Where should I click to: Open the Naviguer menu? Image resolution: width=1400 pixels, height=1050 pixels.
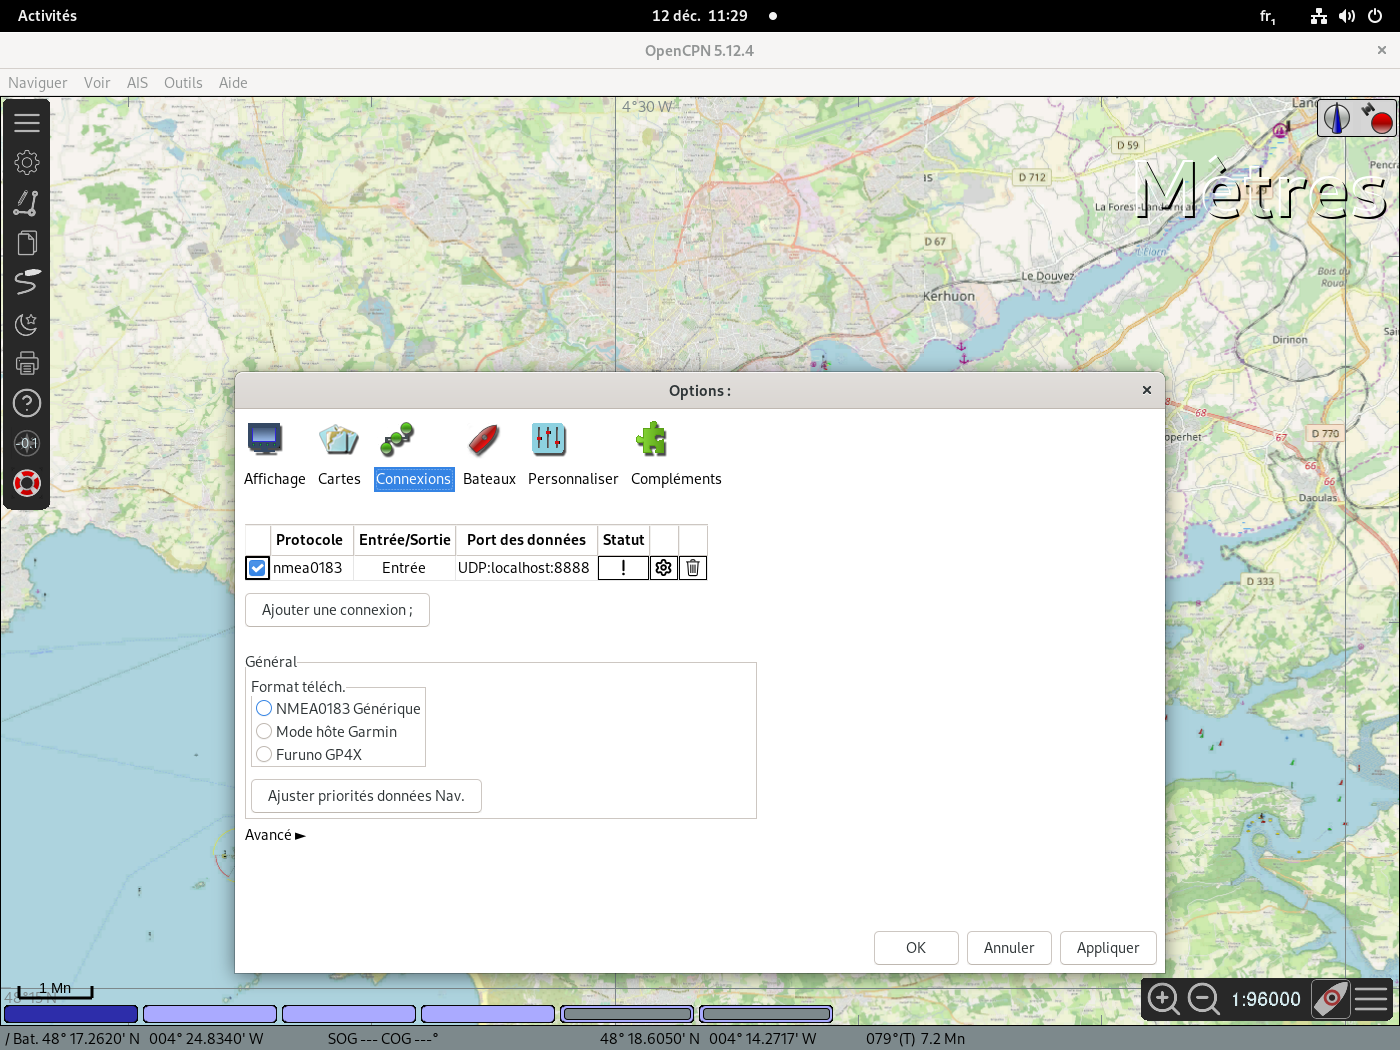pyautogui.click(x=38, y=83)
